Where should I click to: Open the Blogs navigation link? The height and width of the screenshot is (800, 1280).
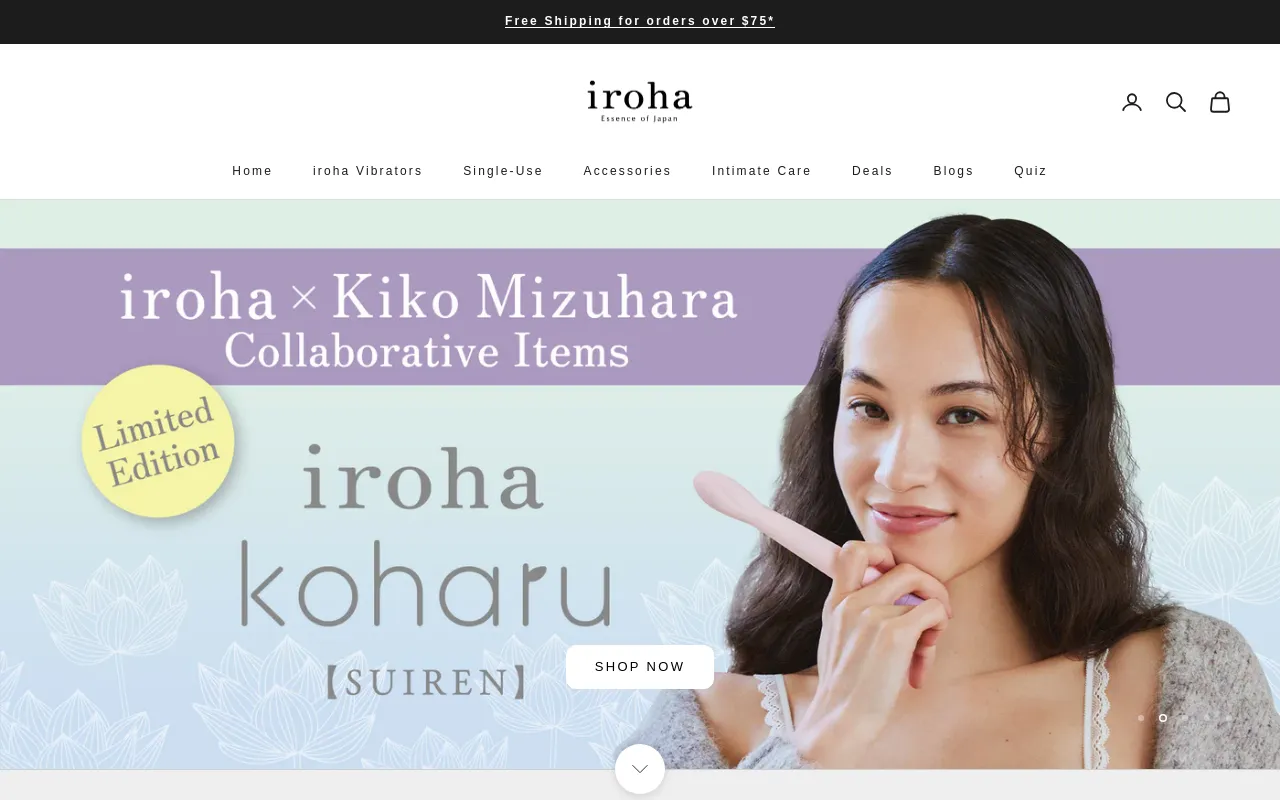pos(954,171)
